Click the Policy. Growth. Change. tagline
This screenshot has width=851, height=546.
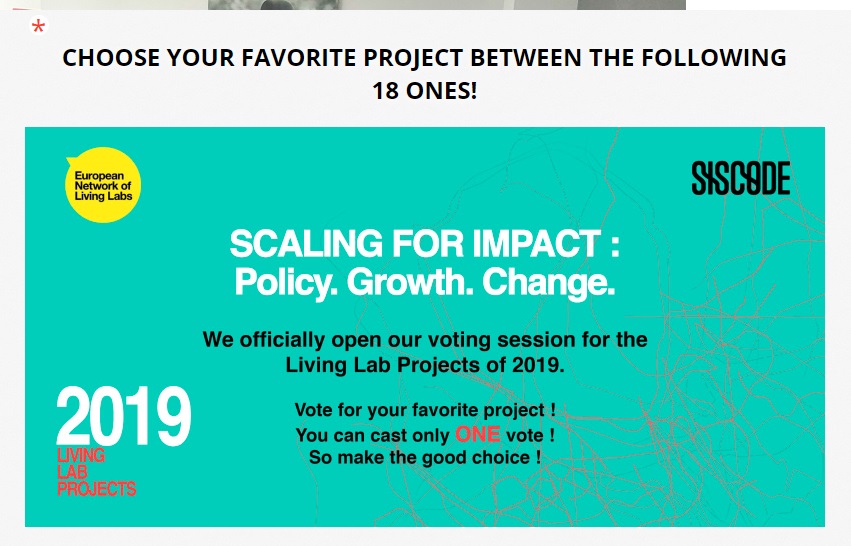pyautogui.click(x=424, y=283)
